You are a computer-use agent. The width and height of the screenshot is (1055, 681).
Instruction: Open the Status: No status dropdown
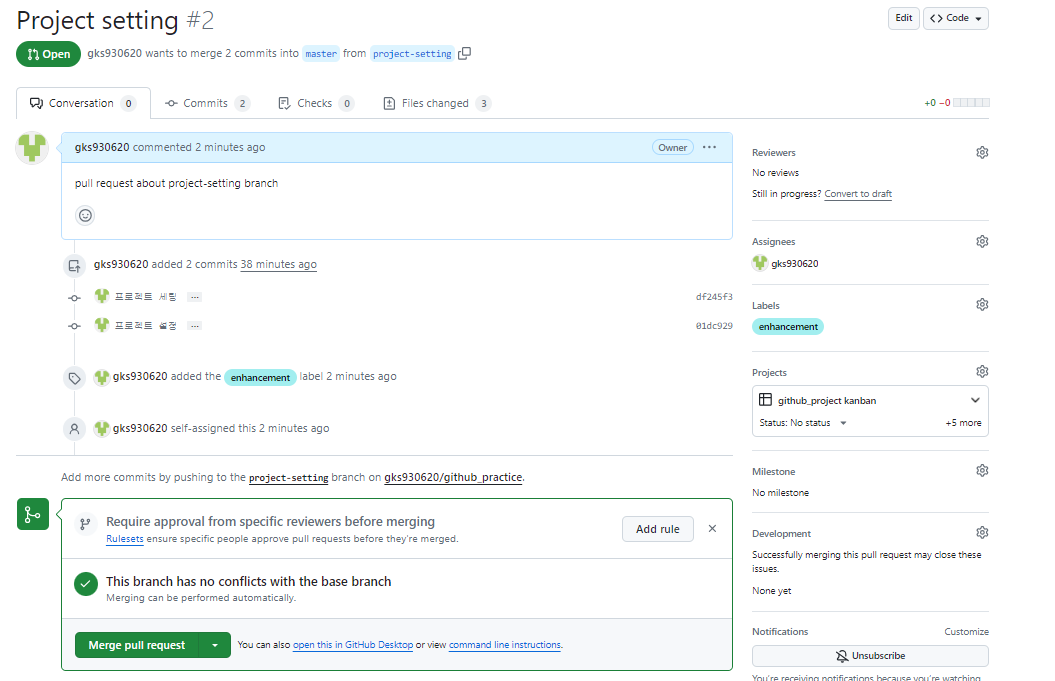pos(803,423)
